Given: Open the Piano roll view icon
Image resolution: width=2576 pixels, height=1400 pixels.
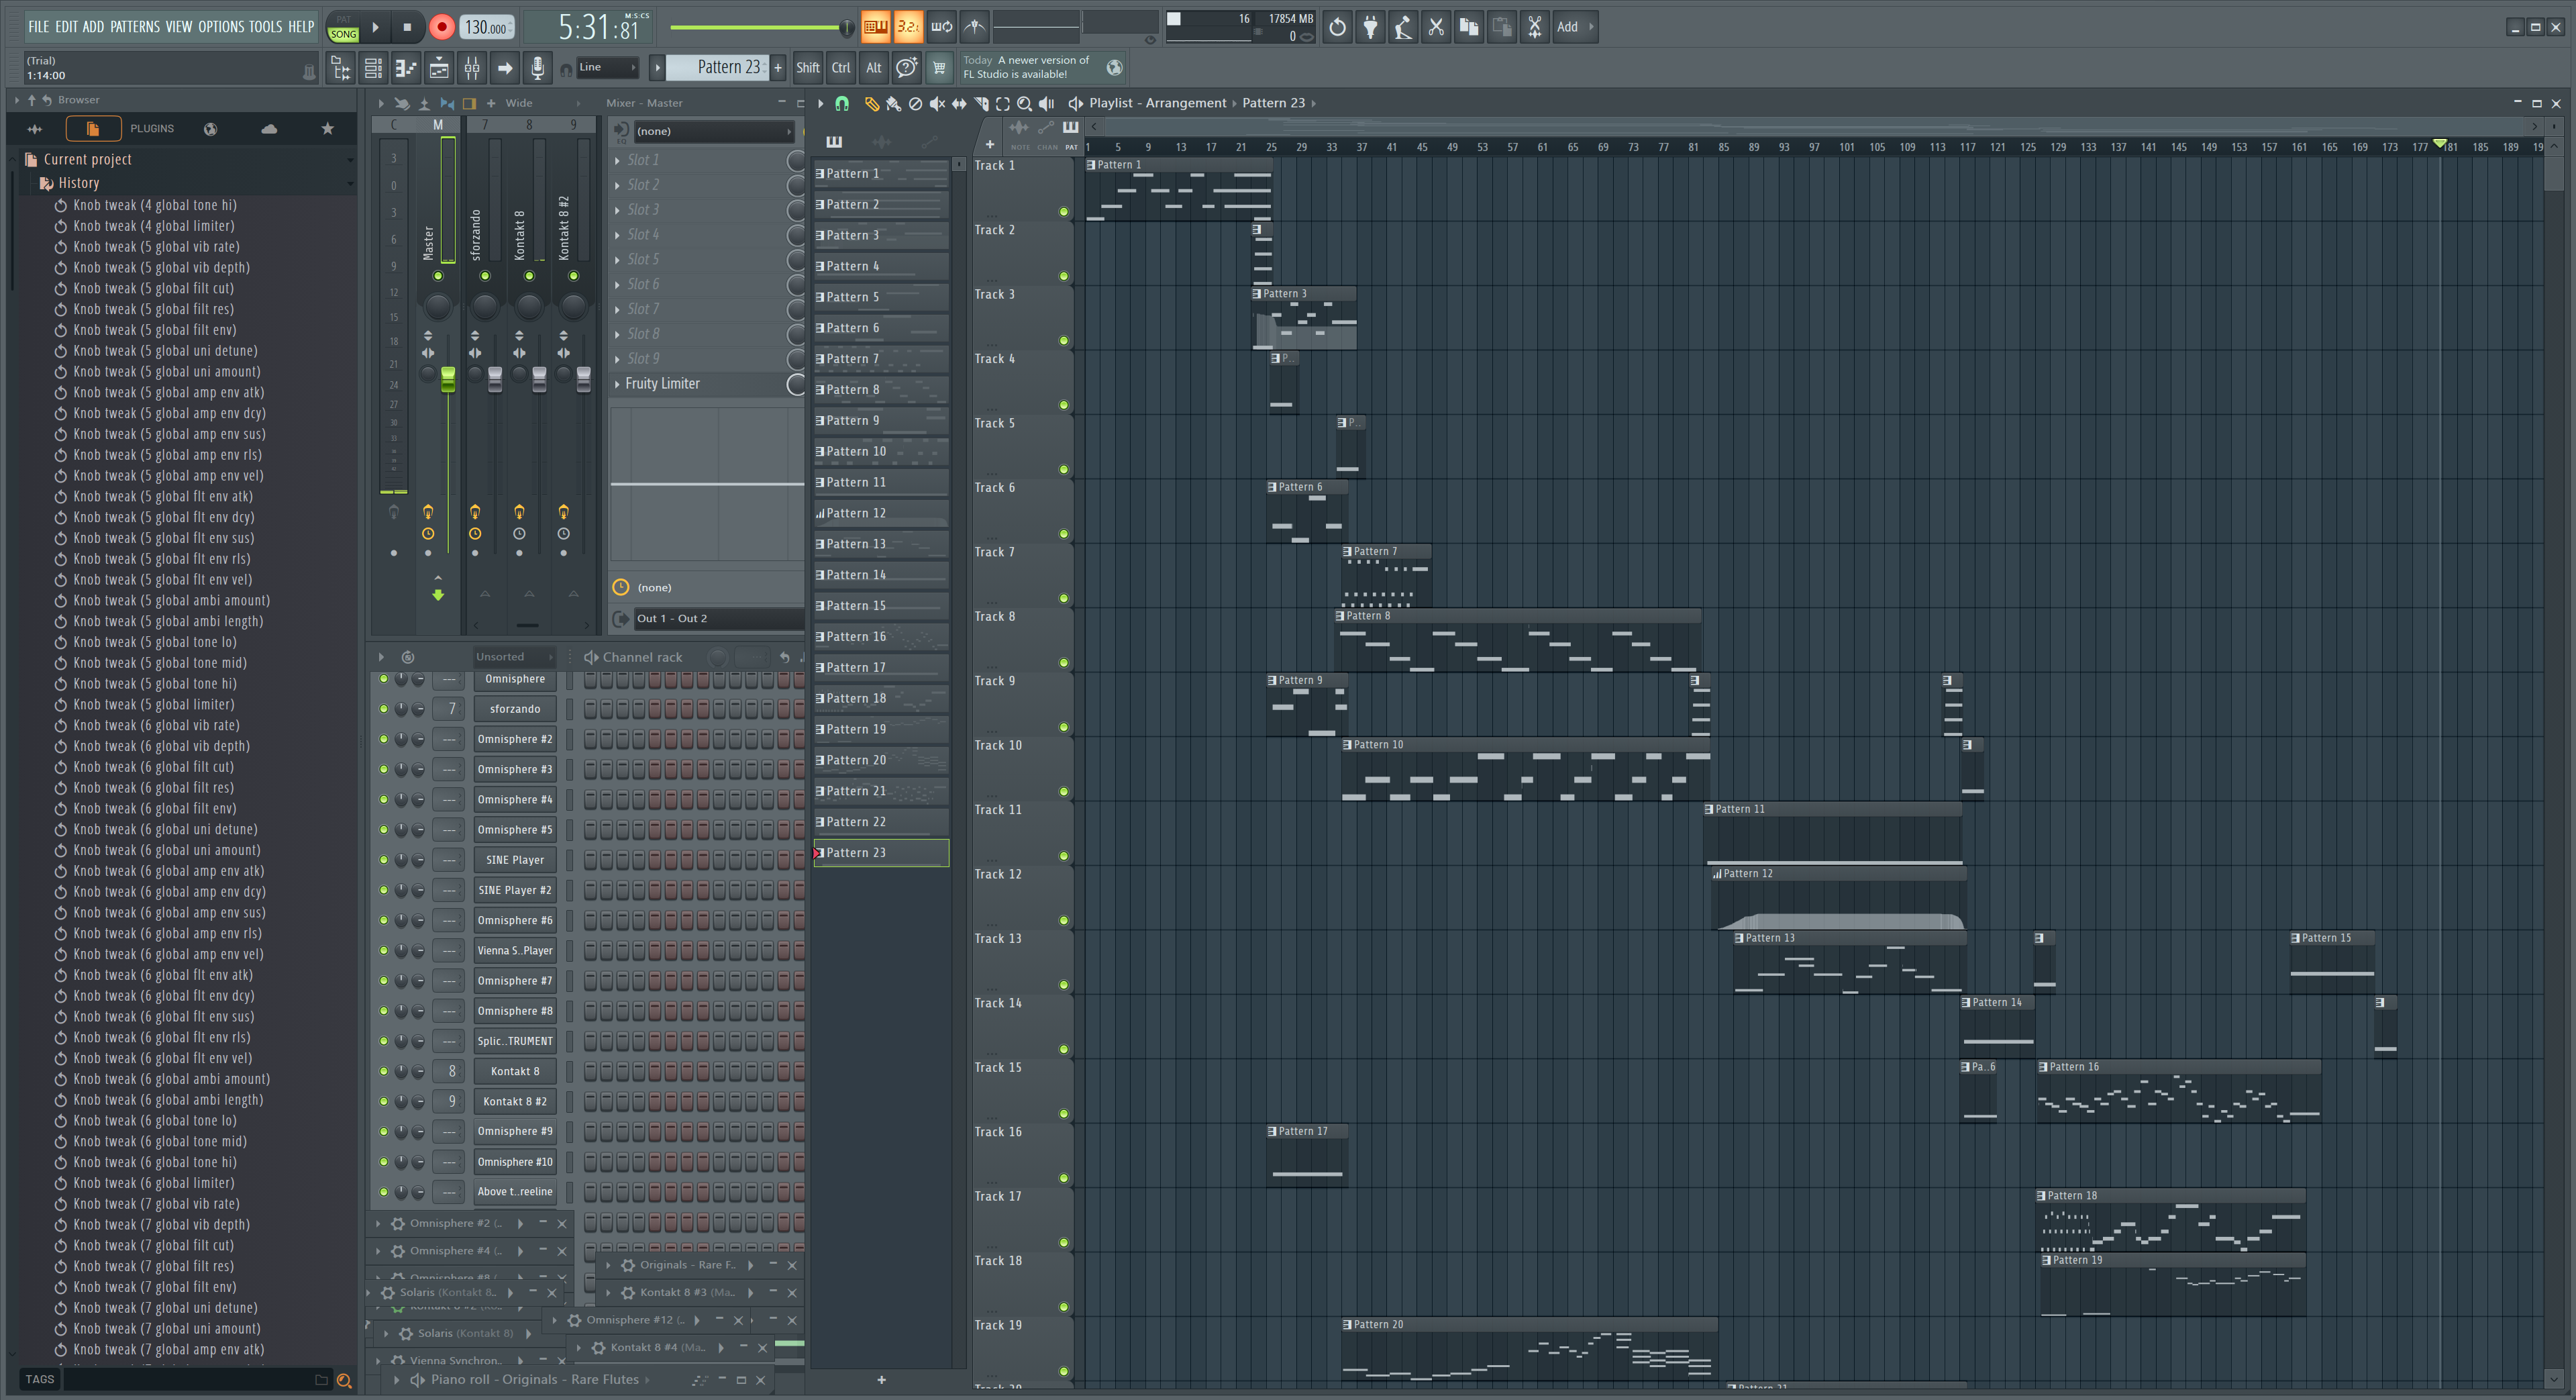Looking at the screenshot, I should 405,68.
